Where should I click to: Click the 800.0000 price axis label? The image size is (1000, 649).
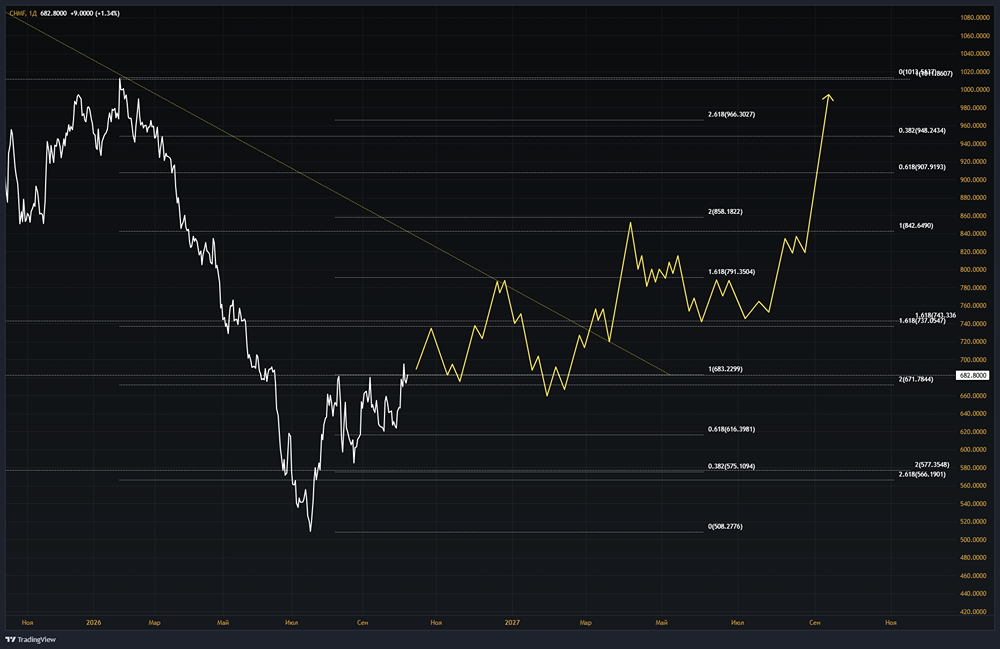point(974,270)
